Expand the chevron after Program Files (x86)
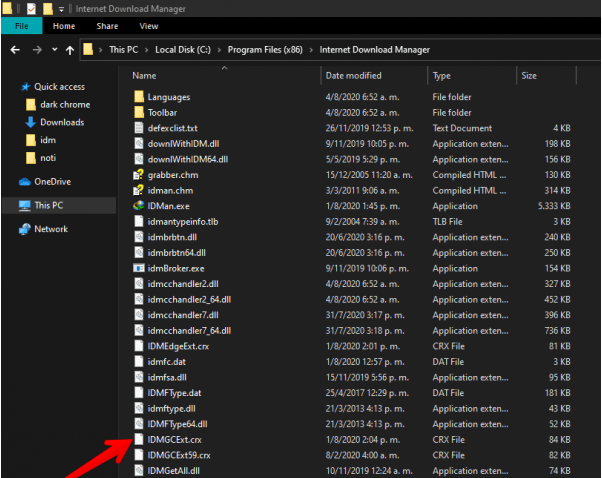 point(311,50)
